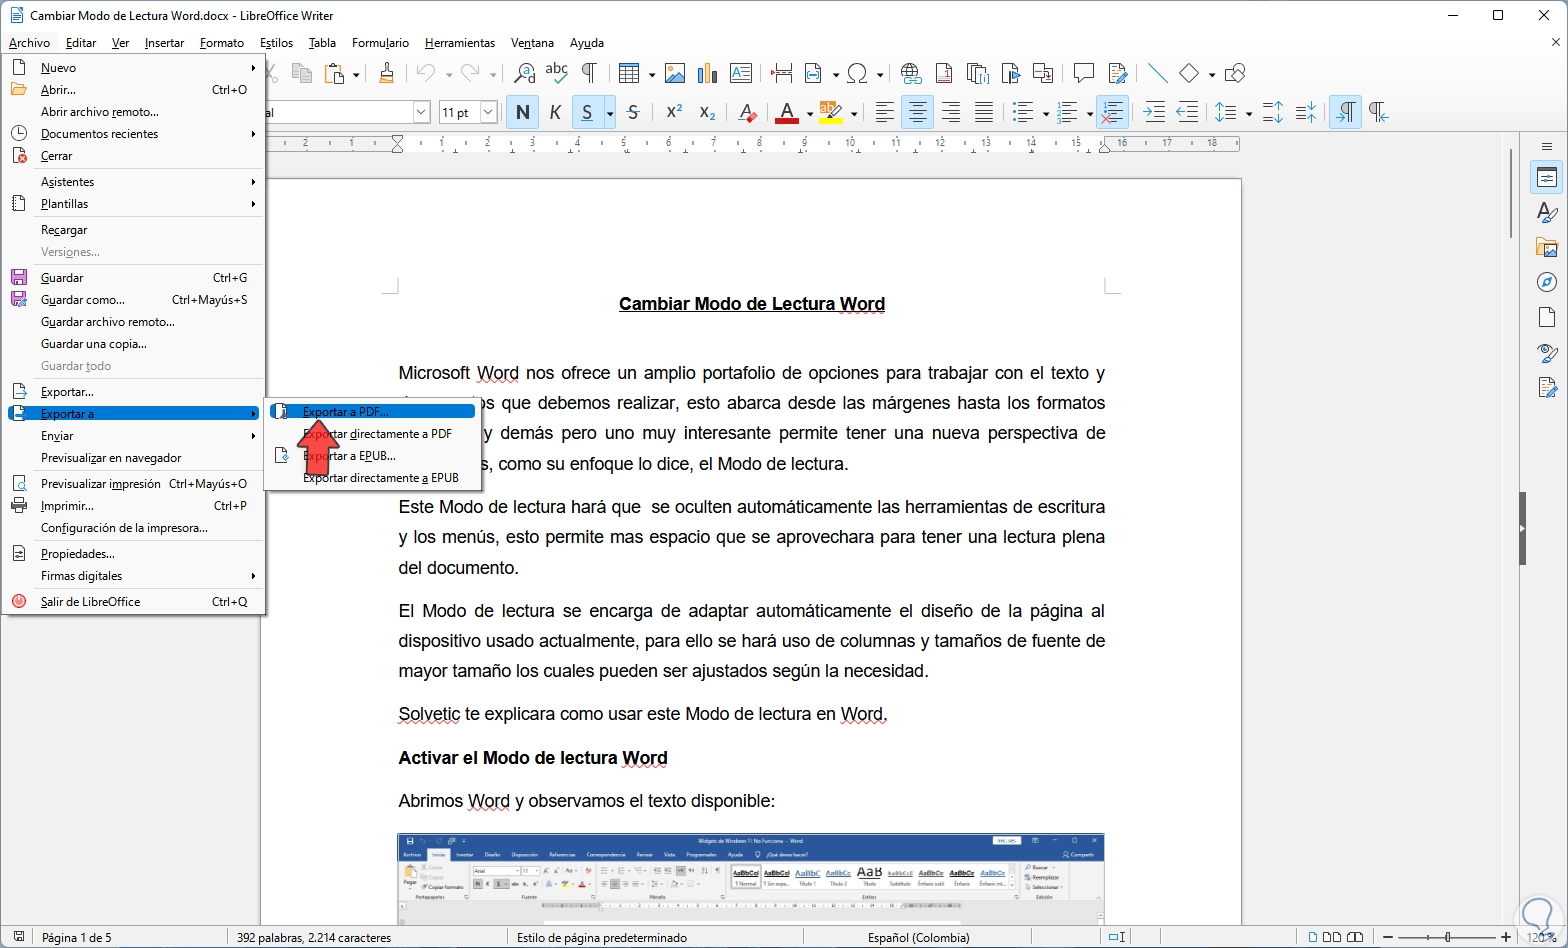Open the sidebar Gallery panel
Viewport: 1568px width, 948px height.
pos(1547,247)
